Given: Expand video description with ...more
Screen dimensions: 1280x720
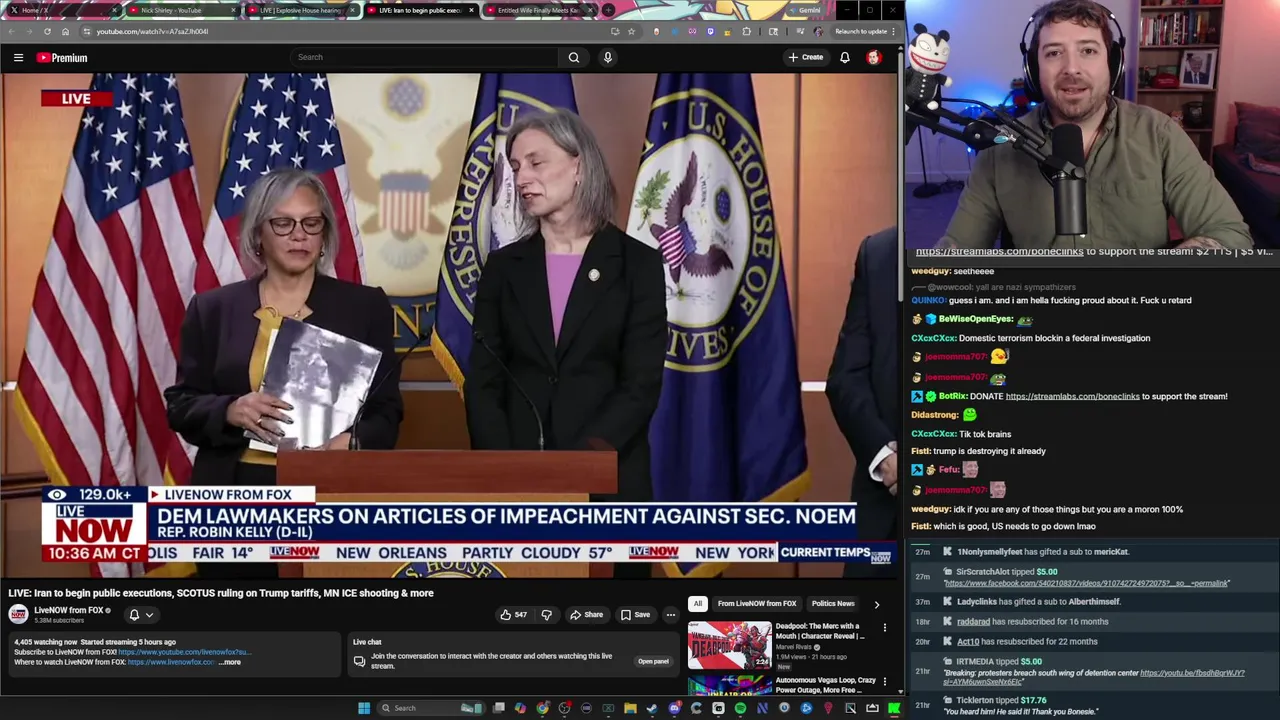Looking at the screenshot, I should click(x=230, y=662).
